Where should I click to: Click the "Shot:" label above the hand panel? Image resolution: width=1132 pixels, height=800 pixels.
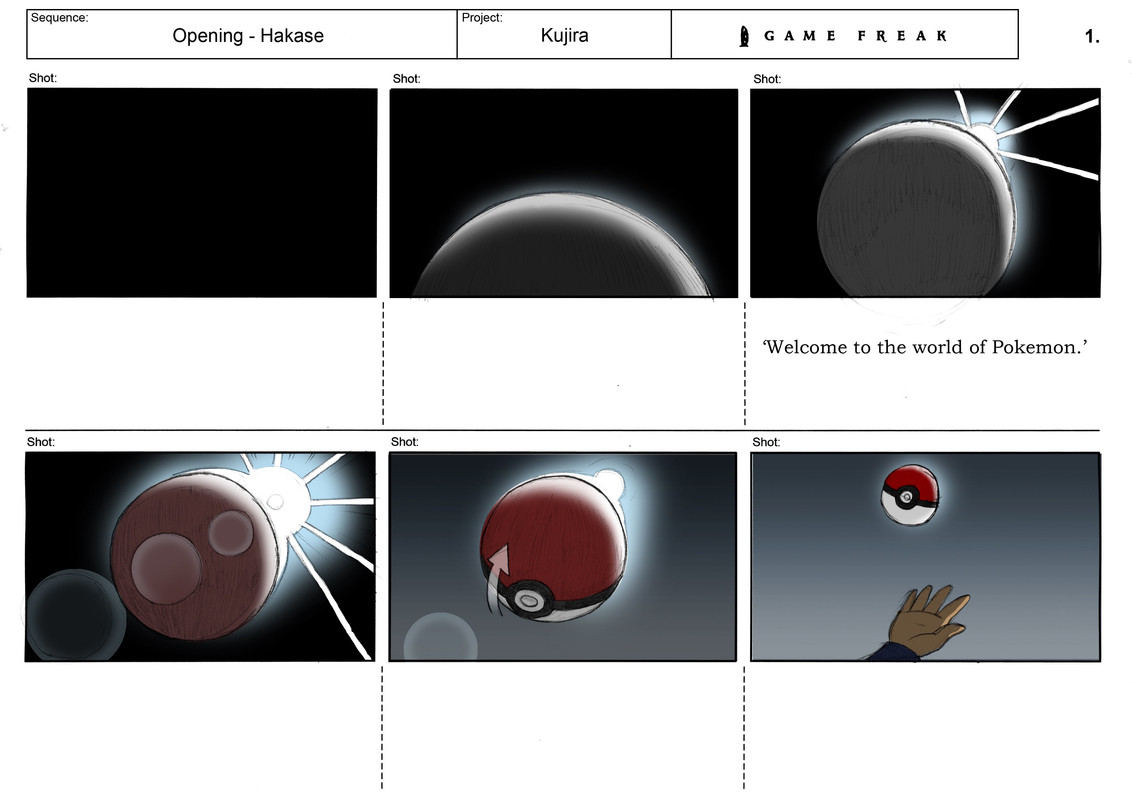tap(766, 443)
